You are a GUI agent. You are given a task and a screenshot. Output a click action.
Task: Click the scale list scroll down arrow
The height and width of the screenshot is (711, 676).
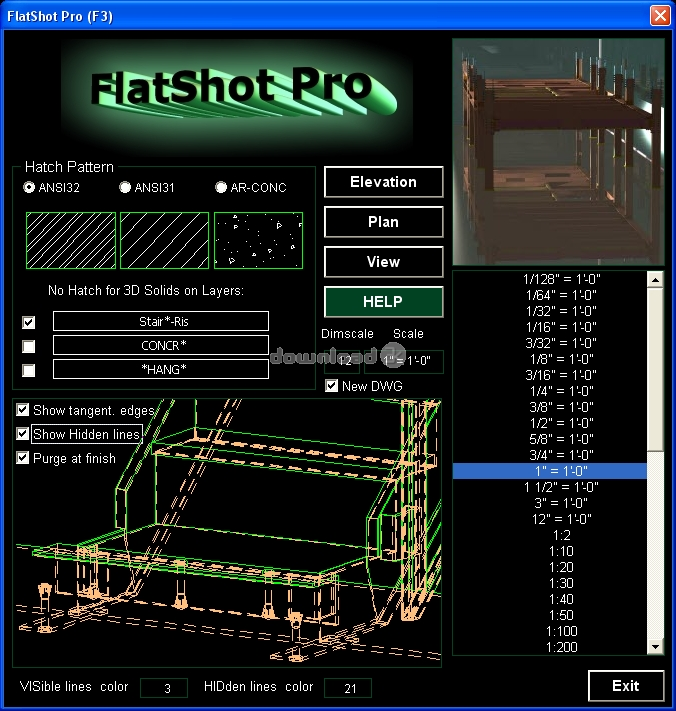point(656,647)
